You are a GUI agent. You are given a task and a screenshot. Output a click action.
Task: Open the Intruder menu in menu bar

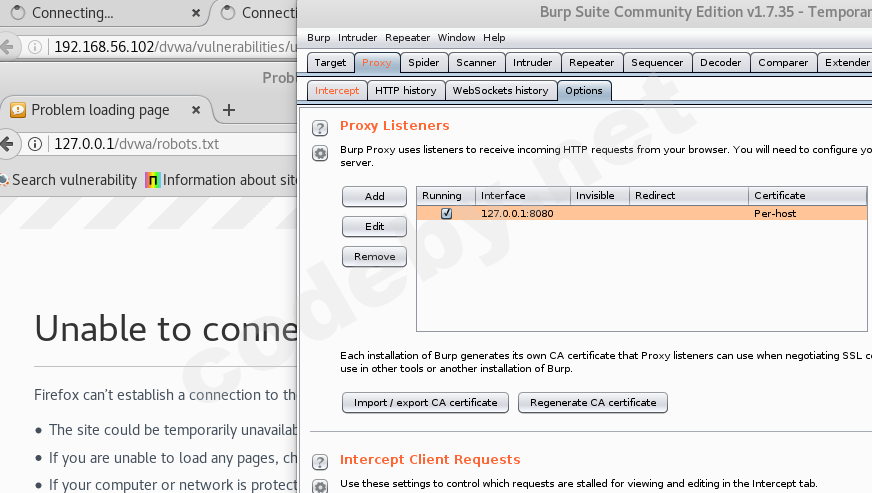(357, 38)
